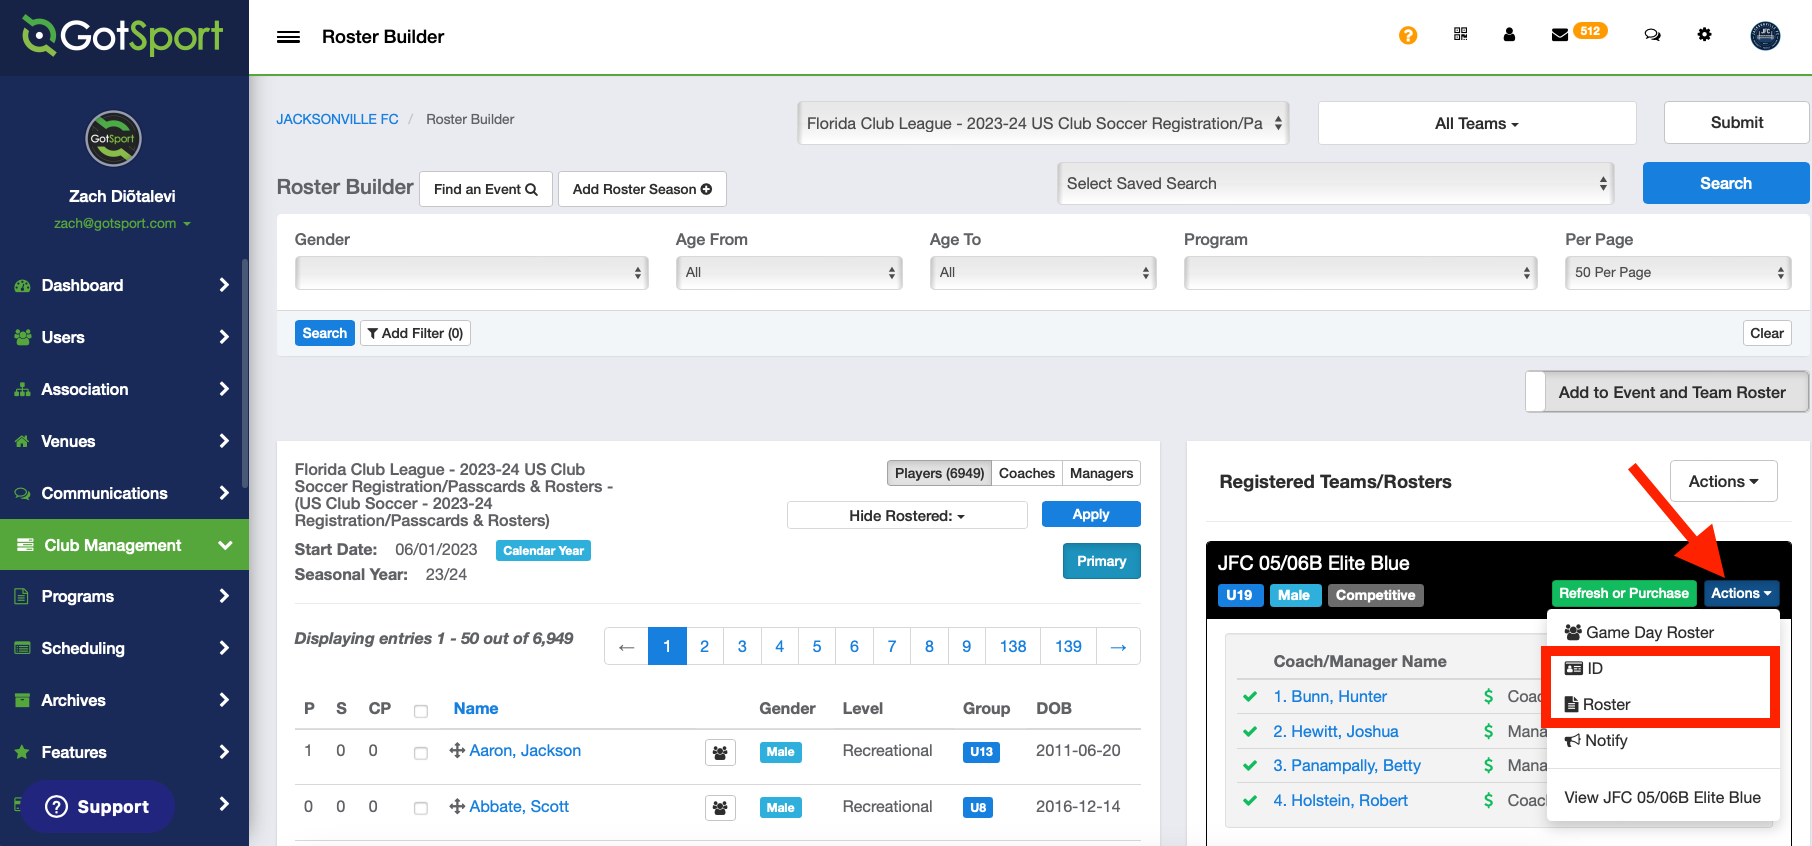Click the blue Apply button
Viewport: 1812px width, 846px height.
tap(1090, 514)
